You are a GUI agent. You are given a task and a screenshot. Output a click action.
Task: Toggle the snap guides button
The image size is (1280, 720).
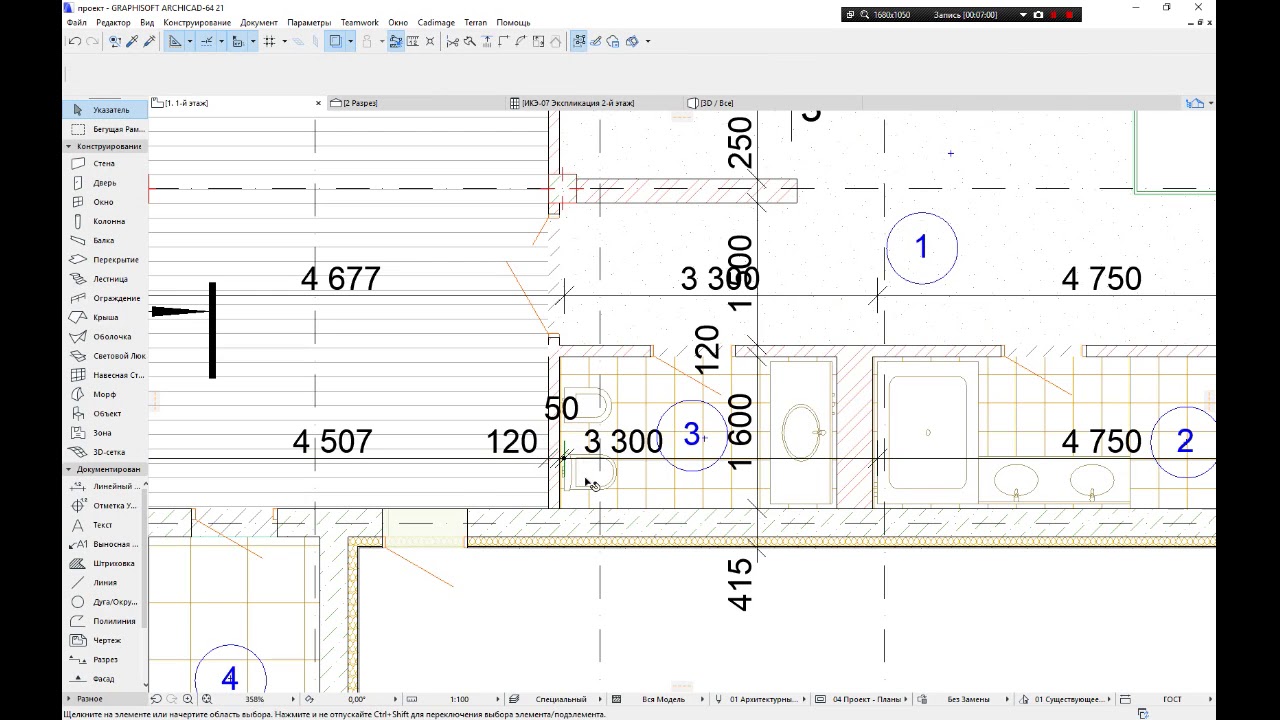[206, 41]
